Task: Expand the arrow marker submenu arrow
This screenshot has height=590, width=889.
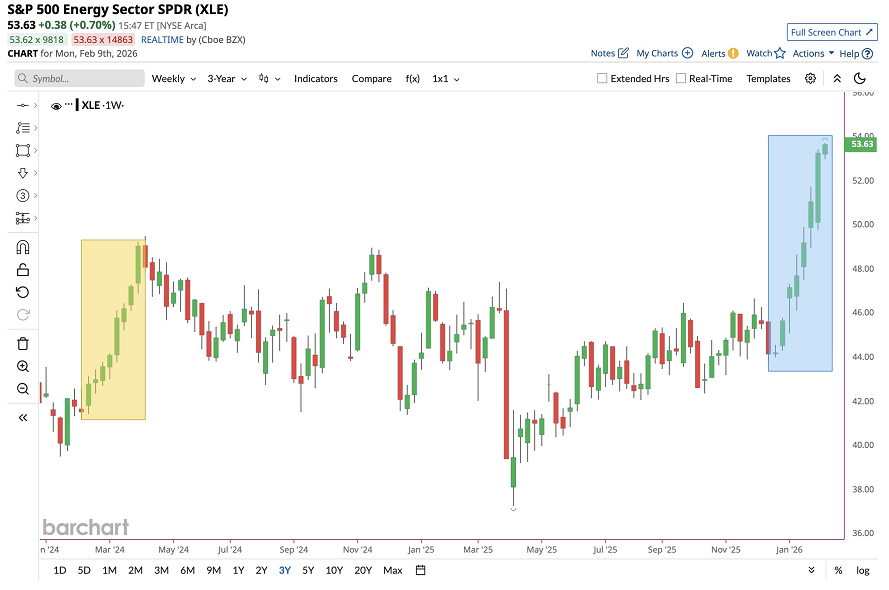Action: [x=35, y=173]
